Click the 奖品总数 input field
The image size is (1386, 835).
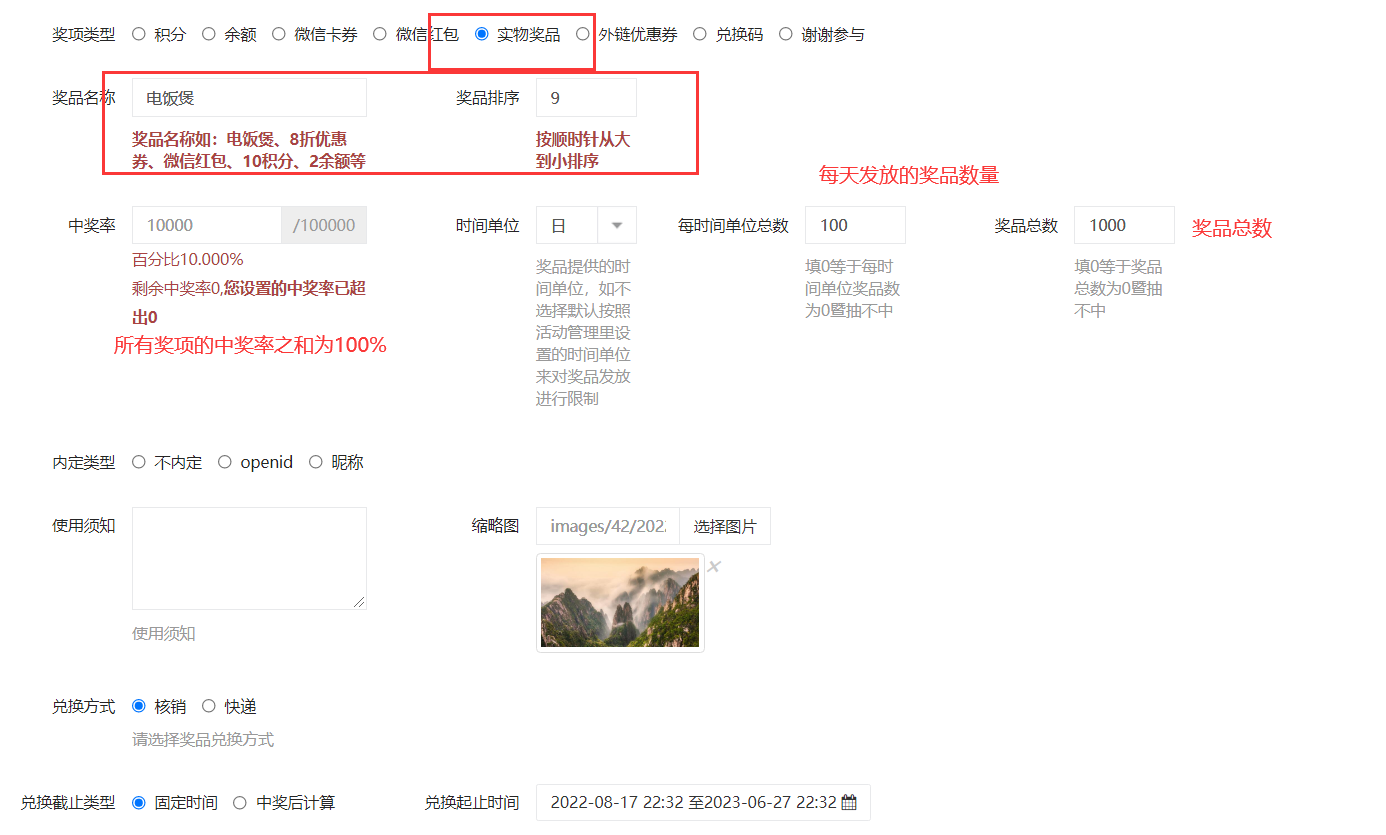tap(1123, 225)
